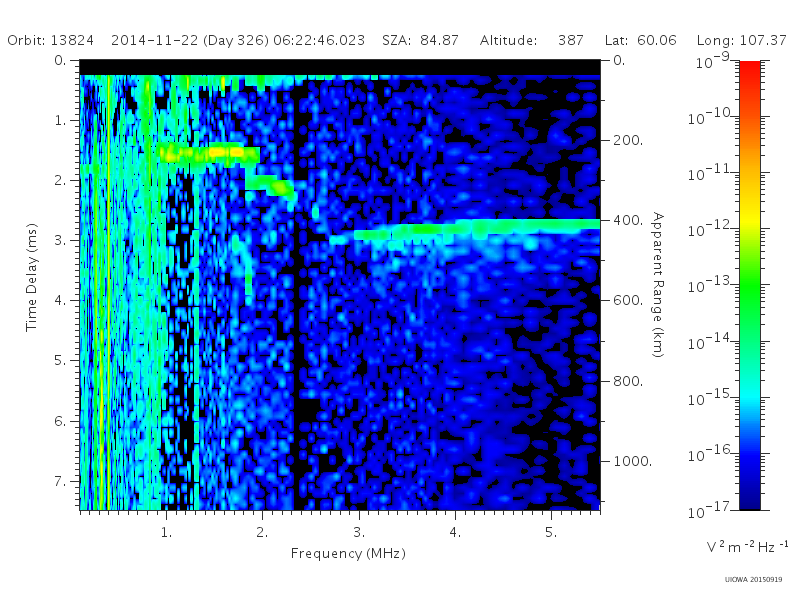This screenshot has height=600, width=800.
Task: Click apparent range tick label '600.'
Action: coord(628,301)
